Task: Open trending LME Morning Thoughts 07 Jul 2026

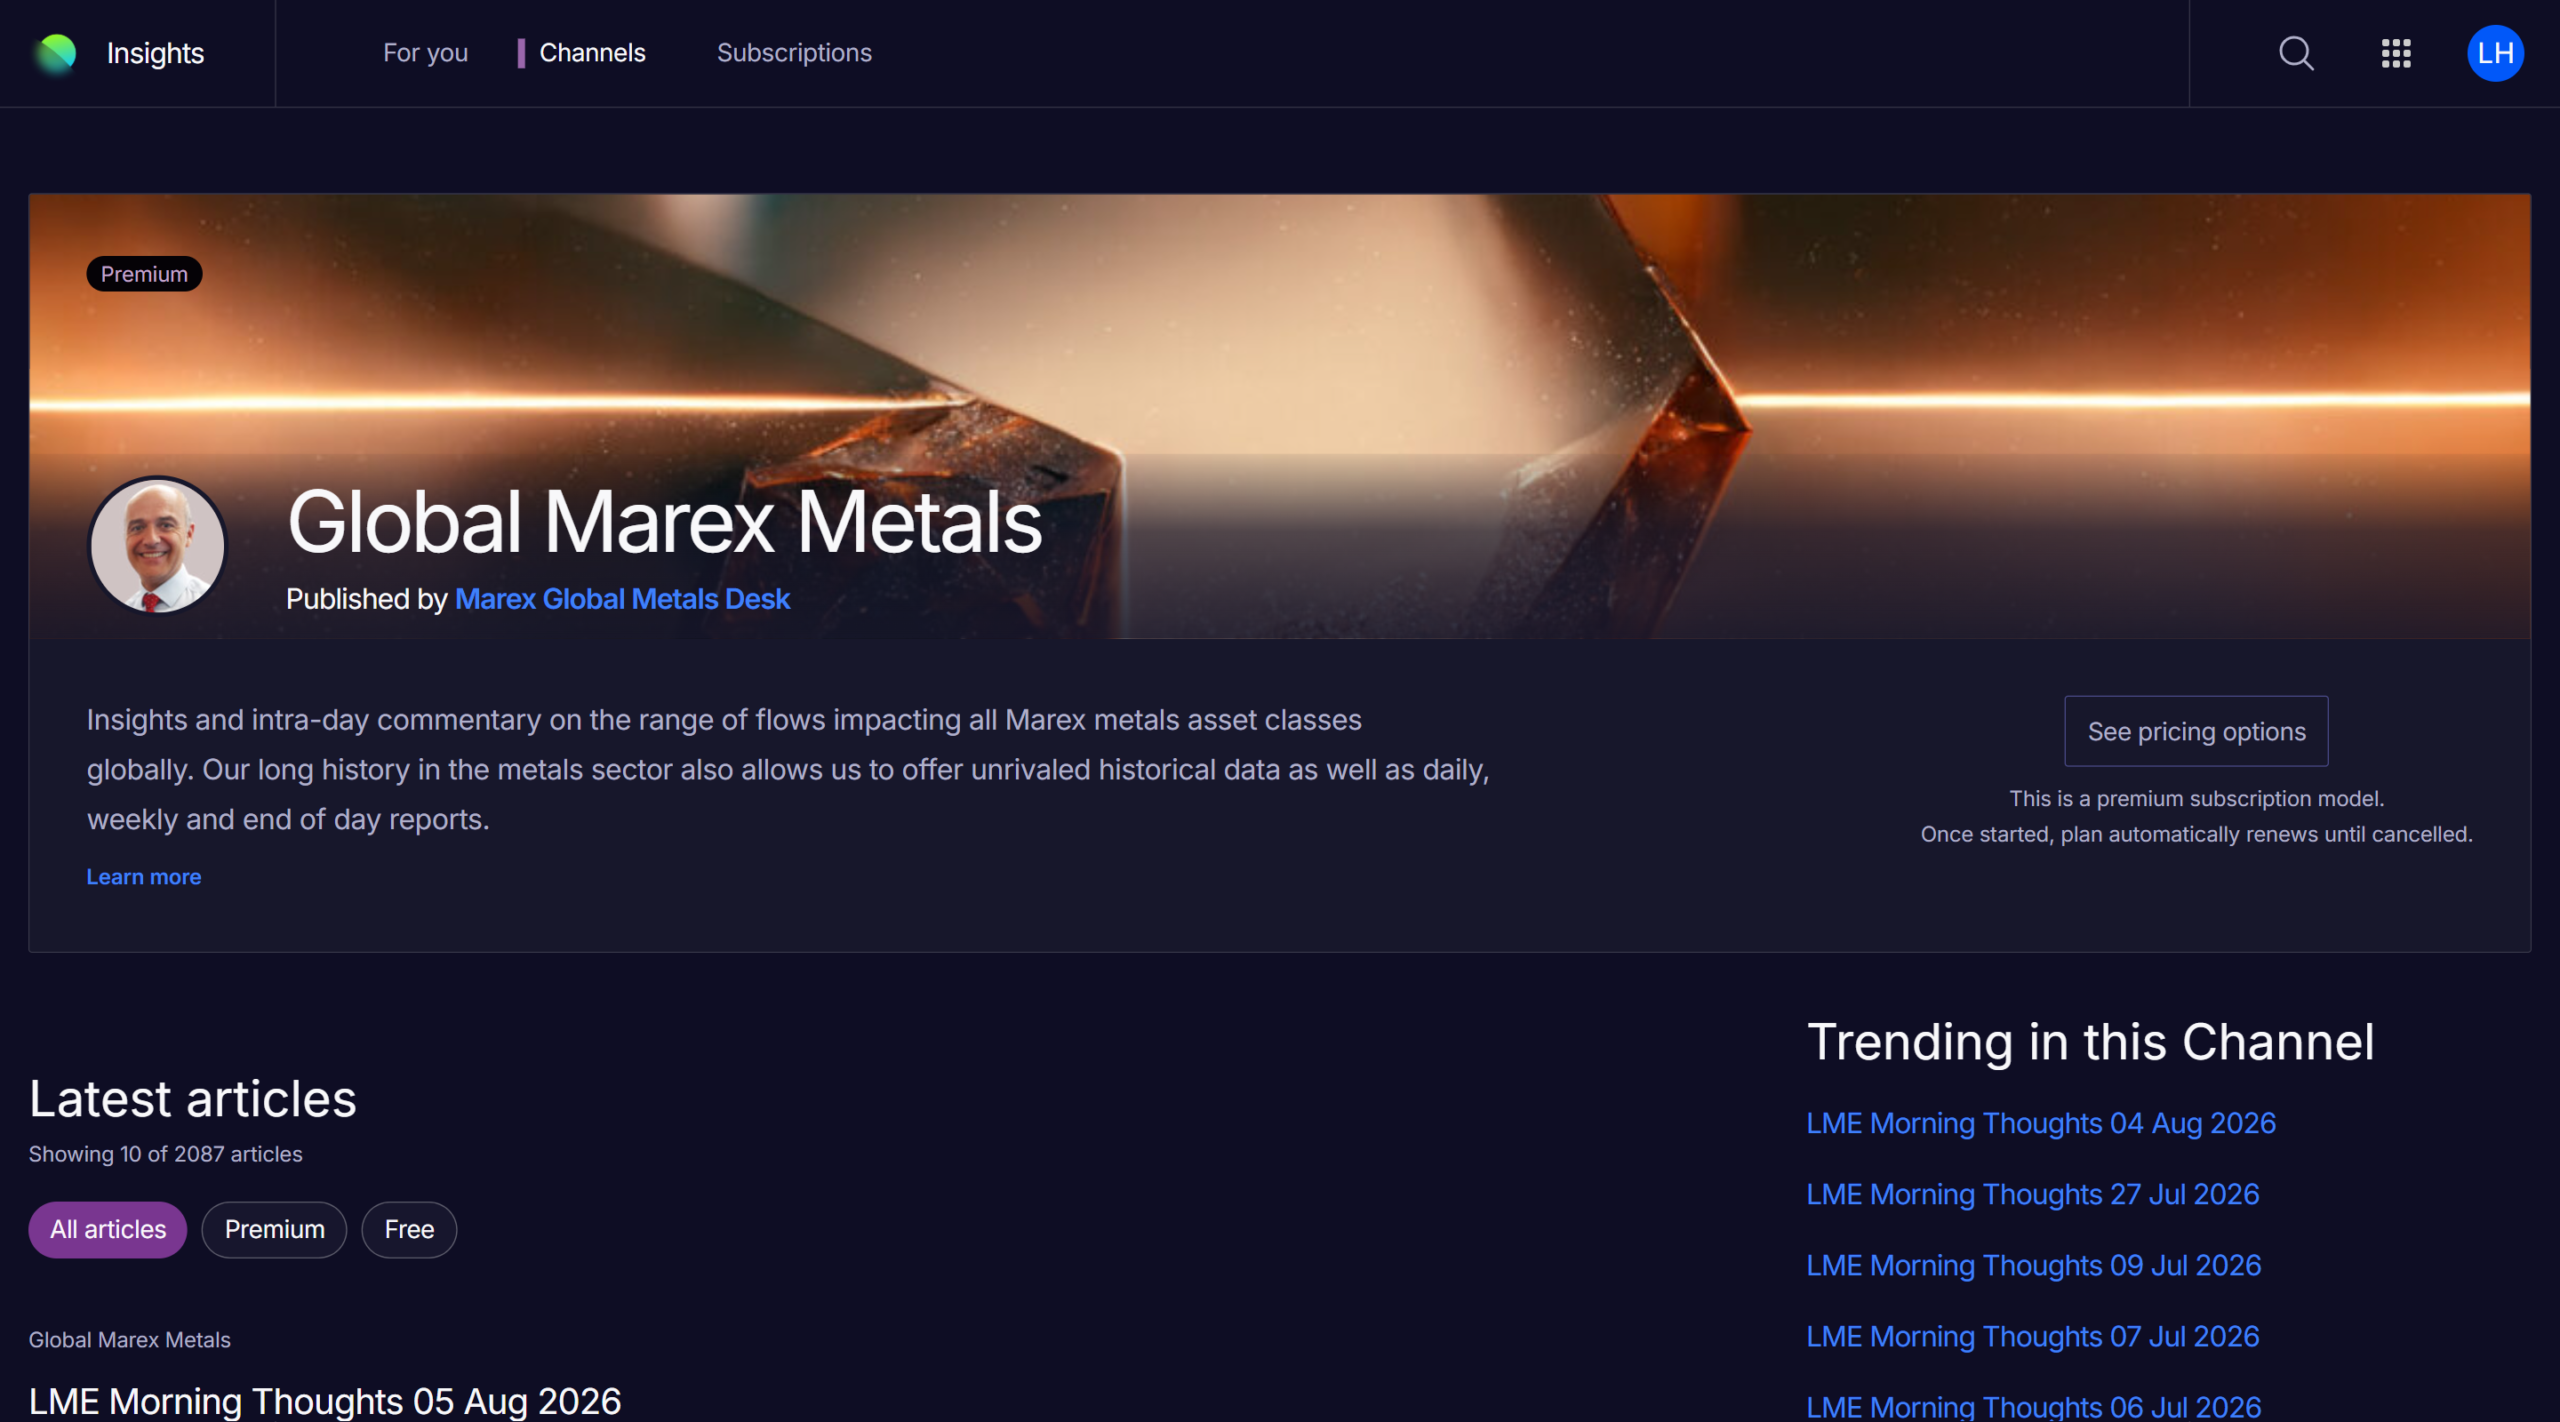Action: pyautogui.click(x=2033, y=1336)
